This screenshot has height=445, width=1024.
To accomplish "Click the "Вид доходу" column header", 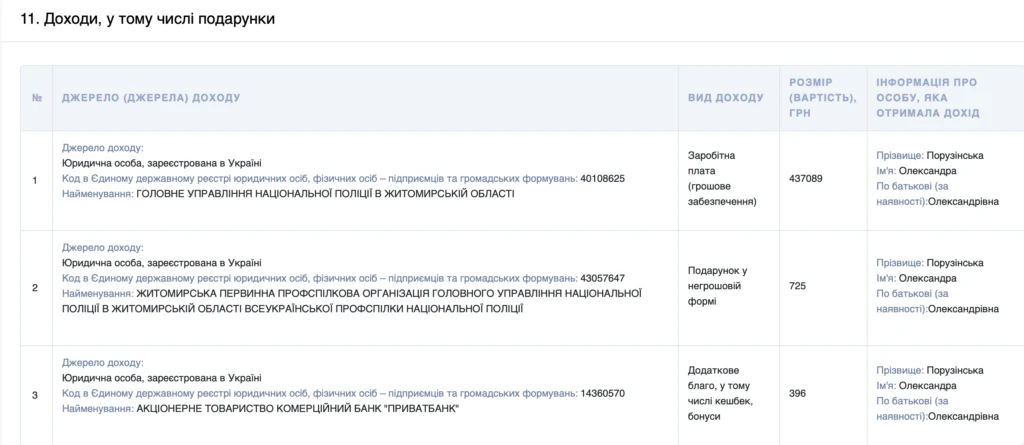I will pyautogui.click(x=725, y=98).
